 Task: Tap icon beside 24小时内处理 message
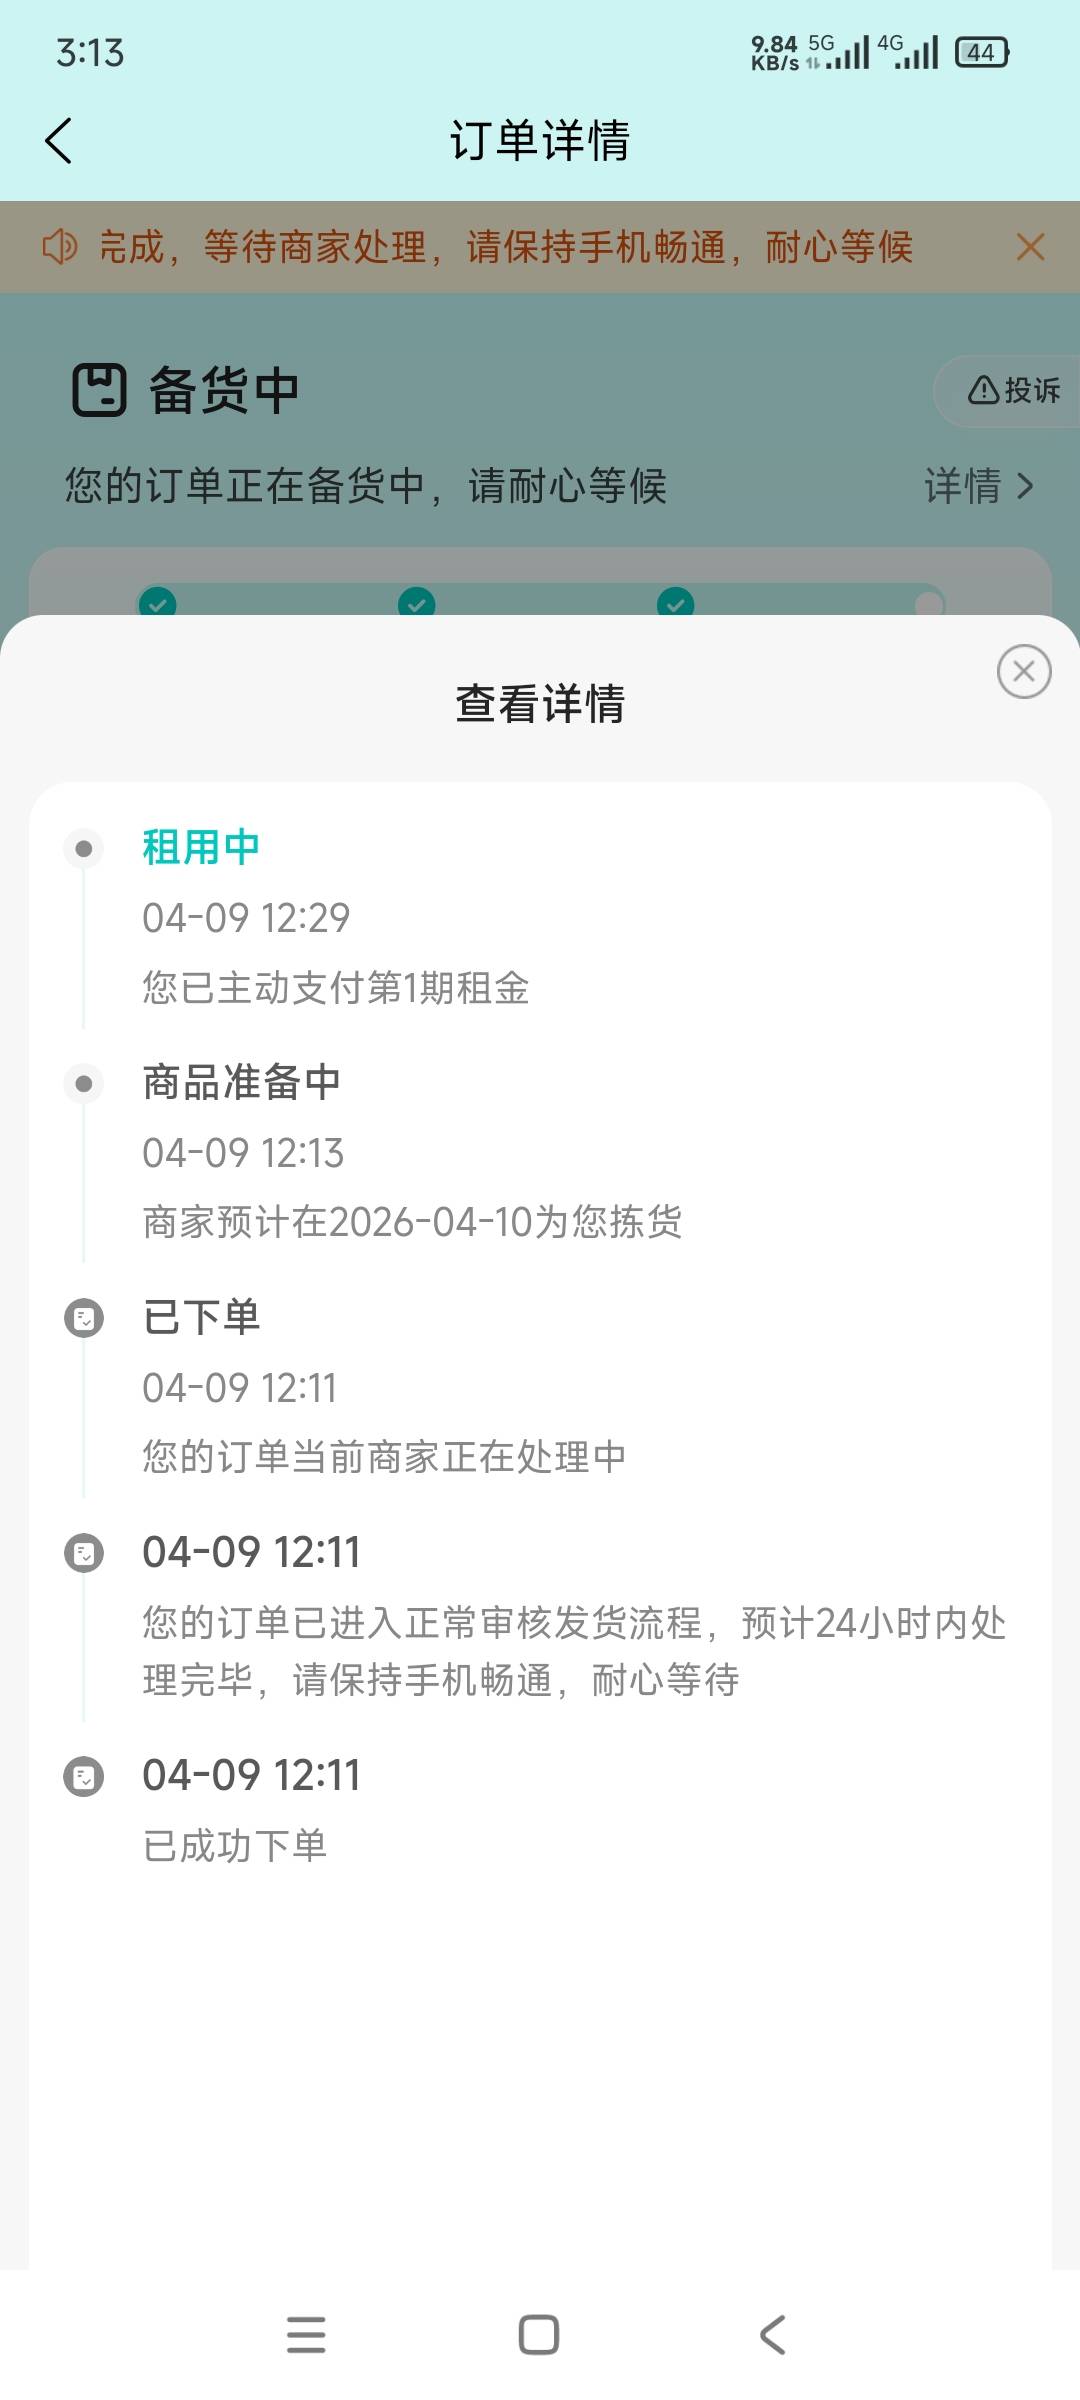pyautogui.click(x=84, y=1553)
